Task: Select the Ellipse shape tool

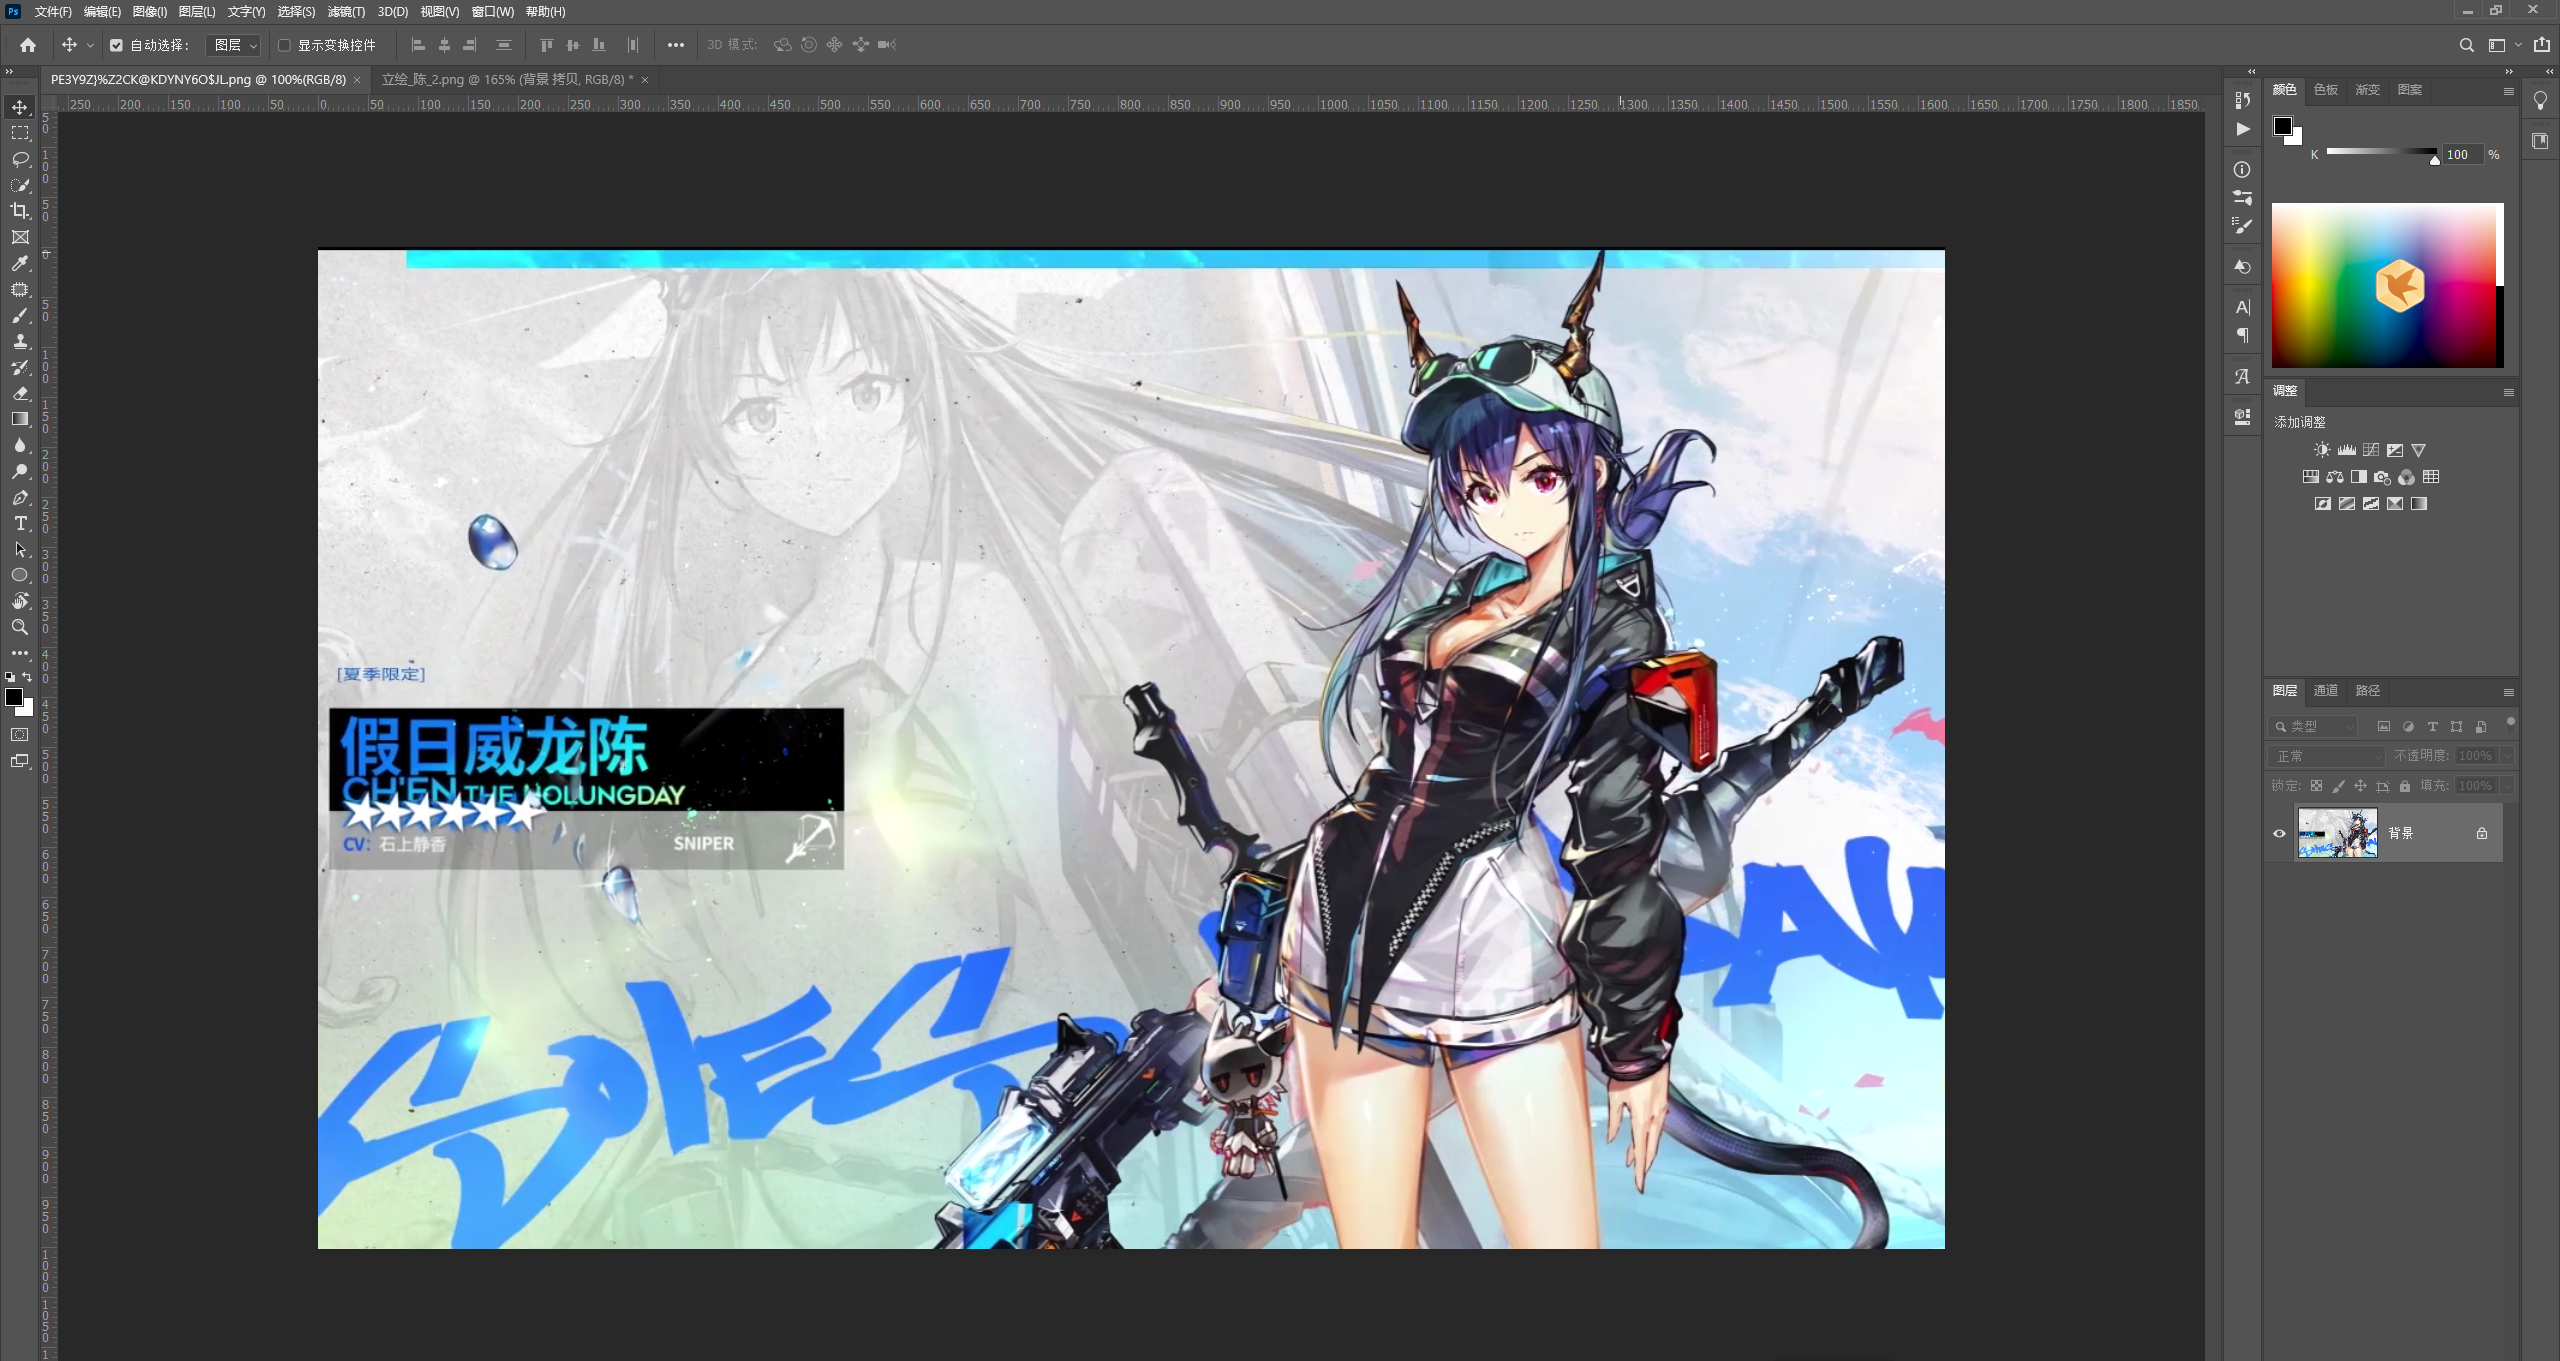Action: 20,575
